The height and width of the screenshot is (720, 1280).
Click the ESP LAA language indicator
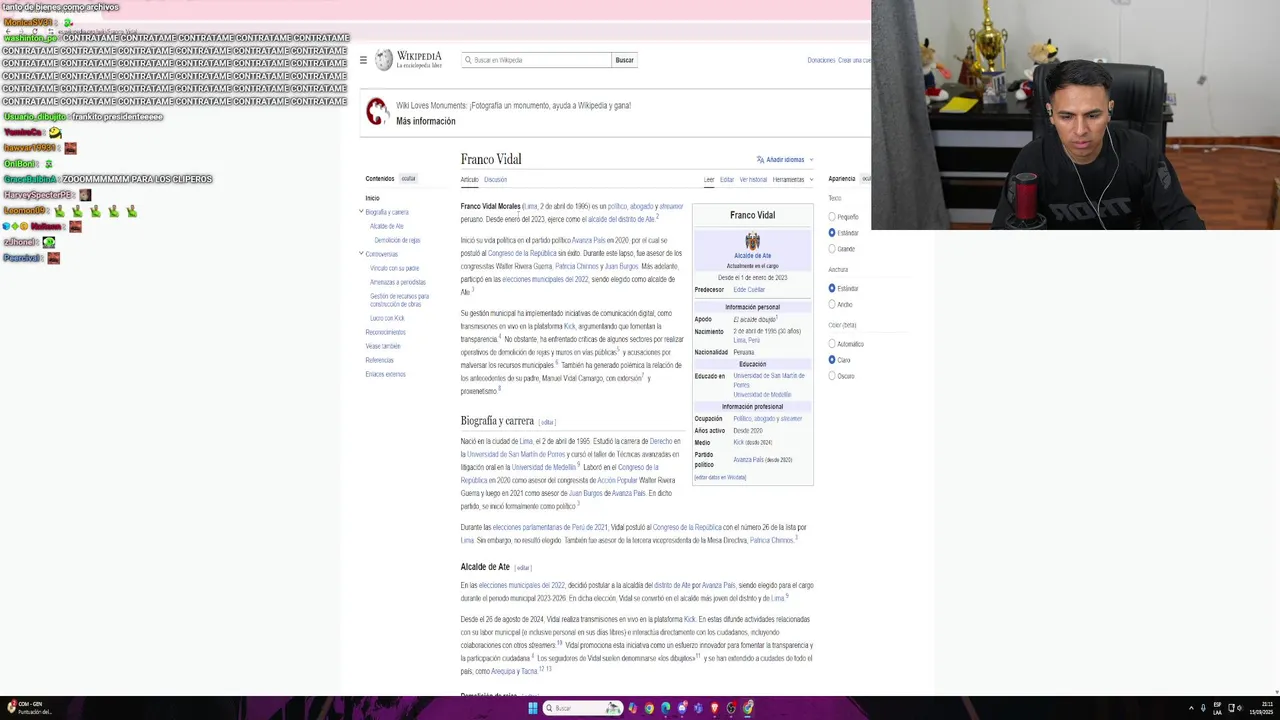(x=1218, y=708)
